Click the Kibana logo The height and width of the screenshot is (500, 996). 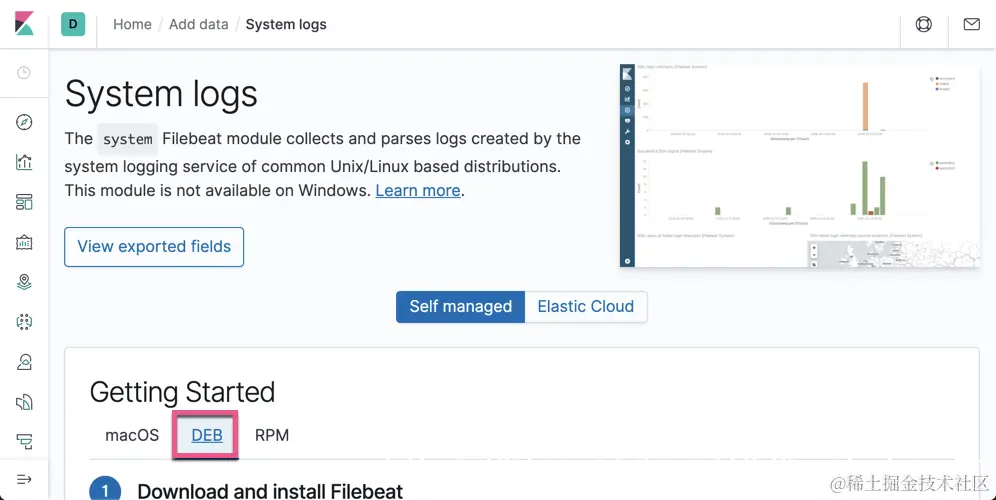(24, 24)
